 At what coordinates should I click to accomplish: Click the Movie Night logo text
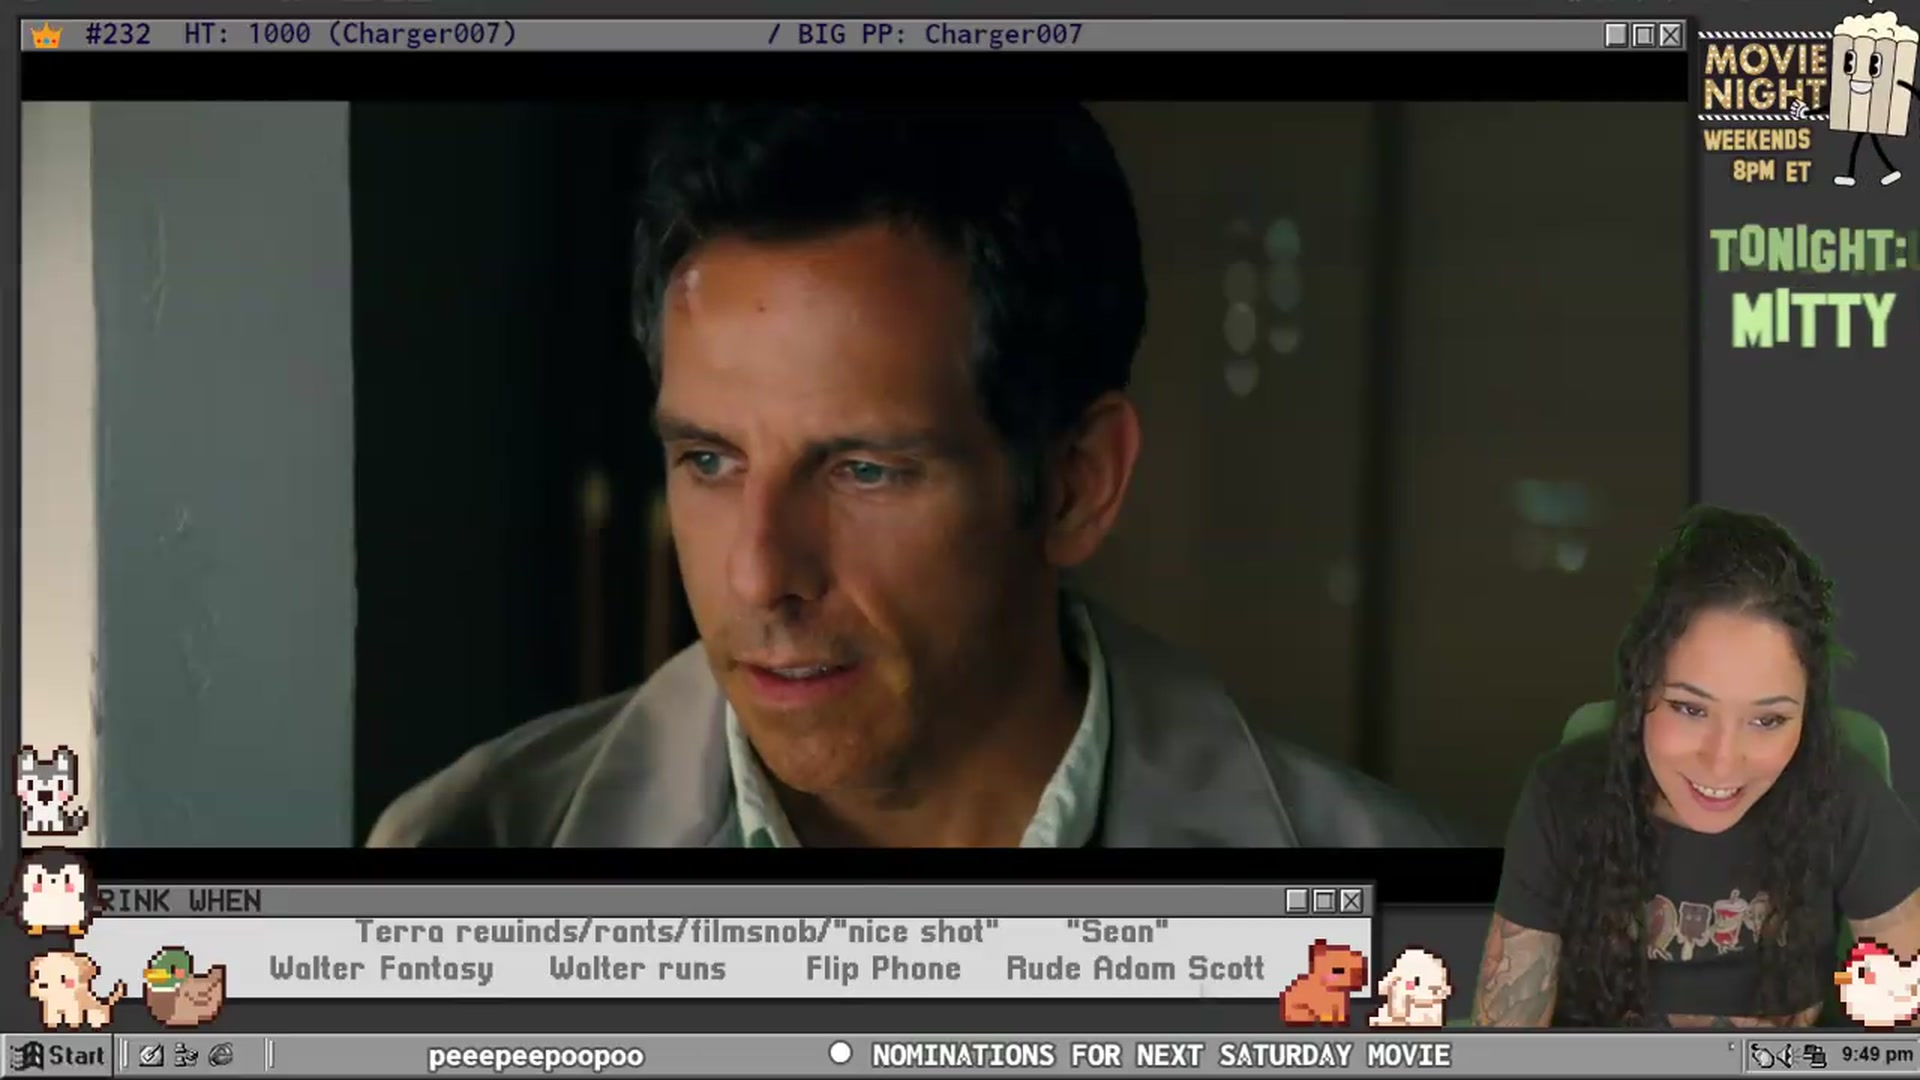[1765, 77]
